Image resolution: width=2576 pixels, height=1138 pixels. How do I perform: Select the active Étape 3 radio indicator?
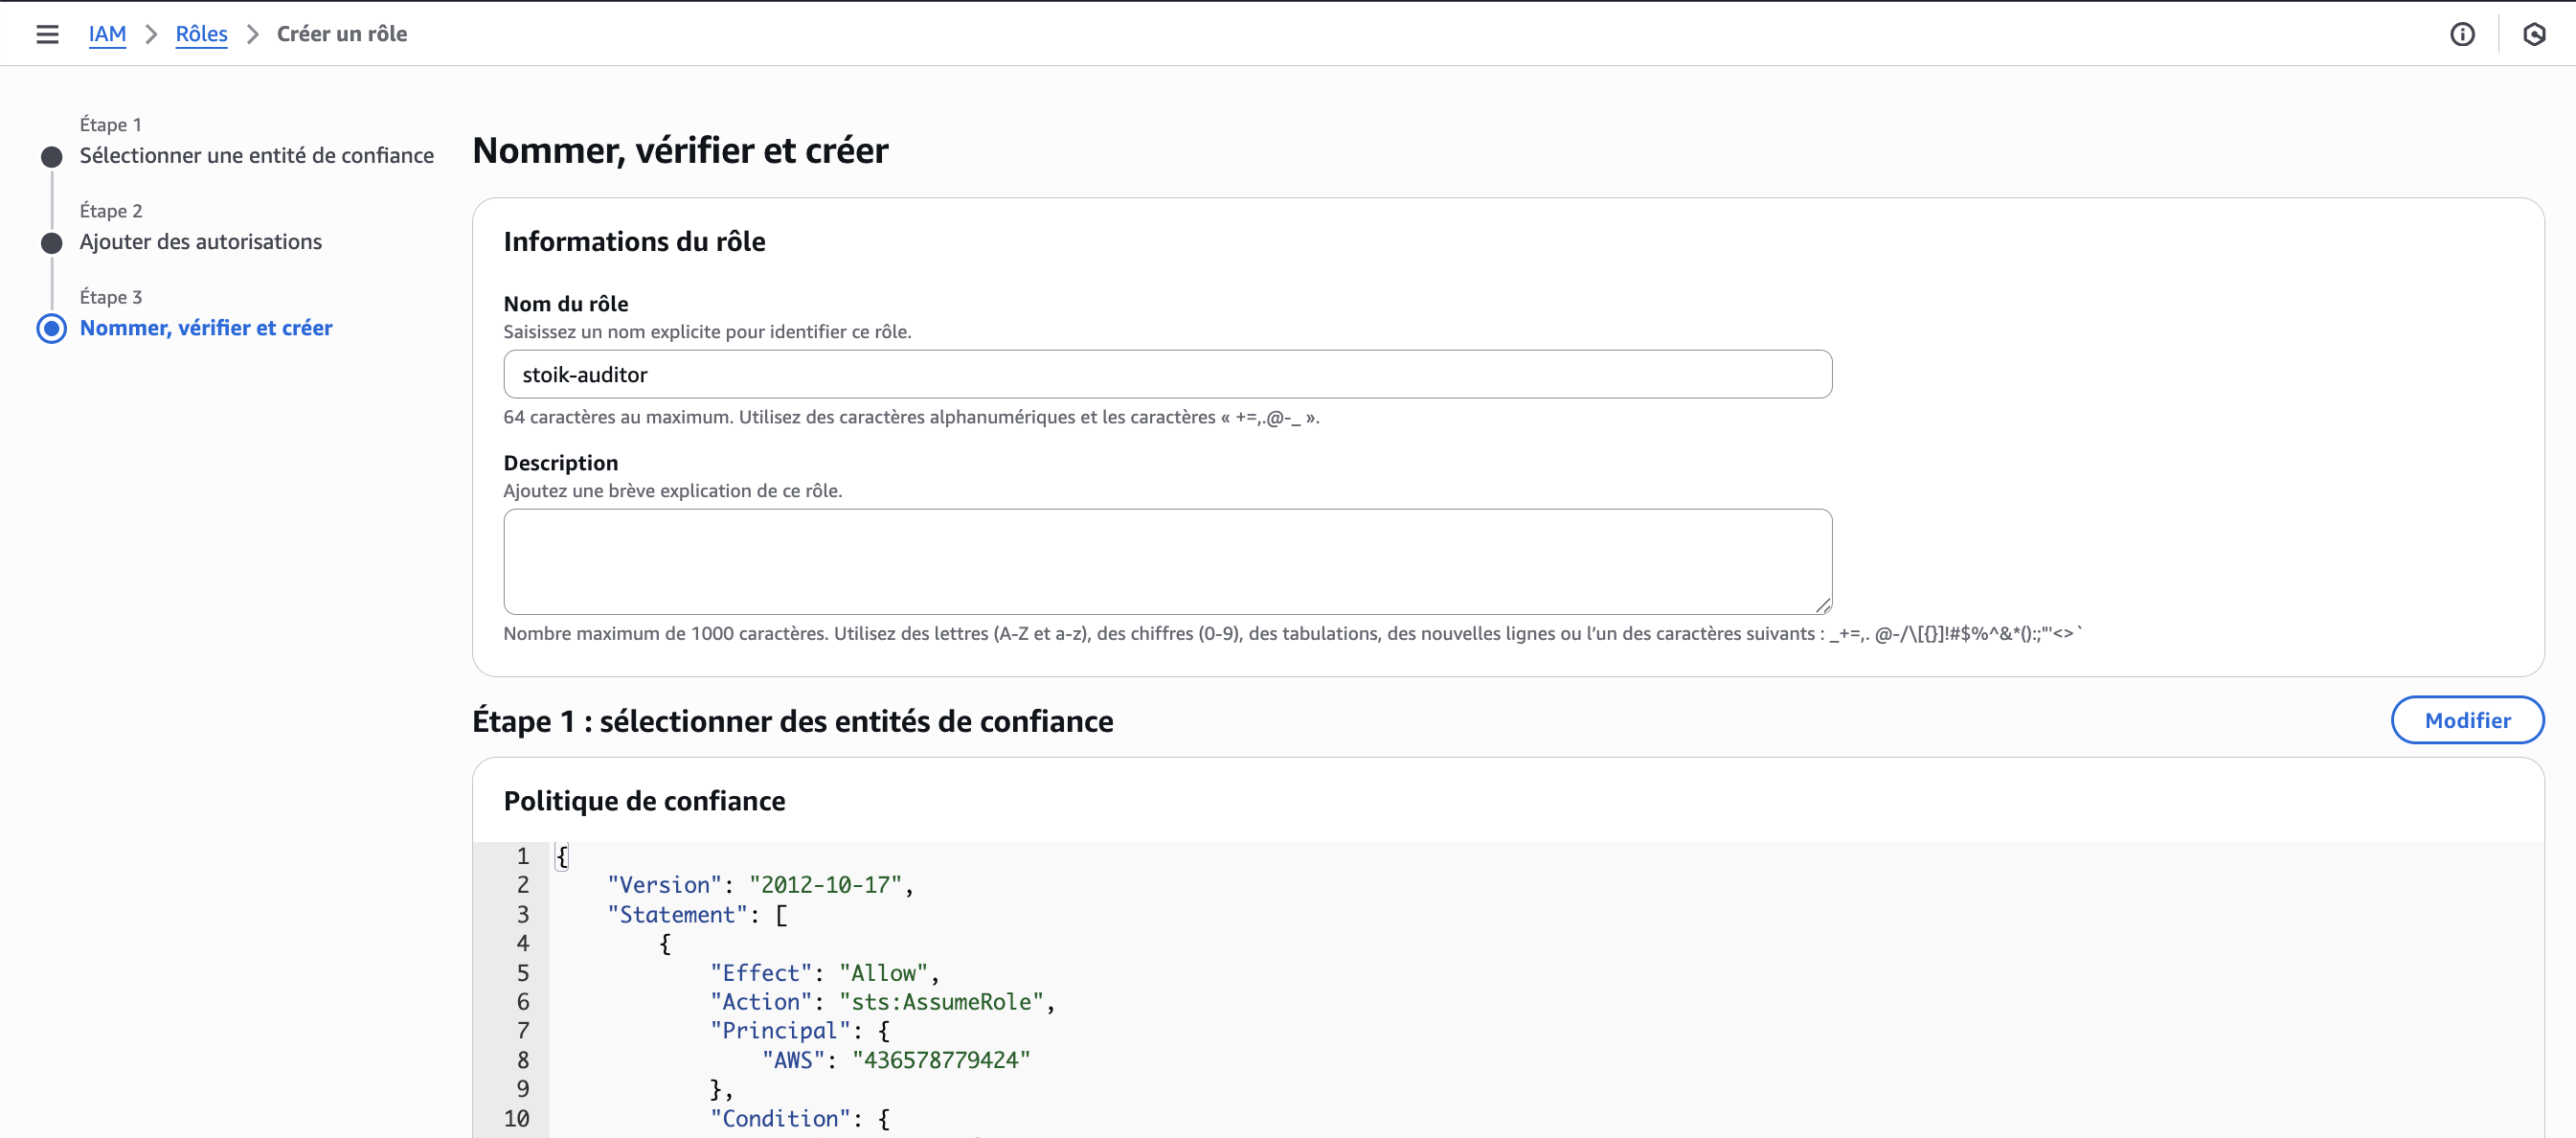coord(52,329)
